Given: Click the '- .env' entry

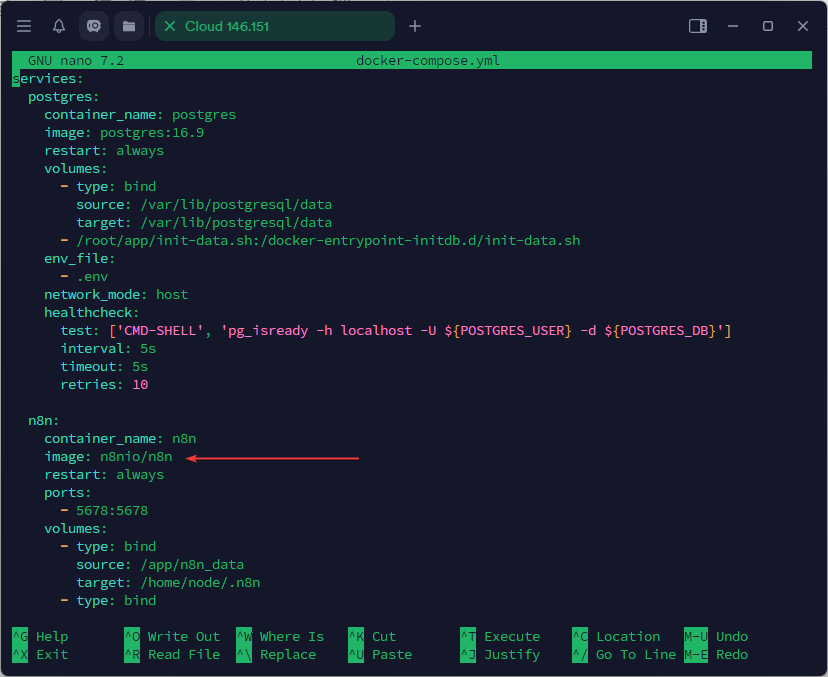Looking at the screenshot, I should [84, 276].
